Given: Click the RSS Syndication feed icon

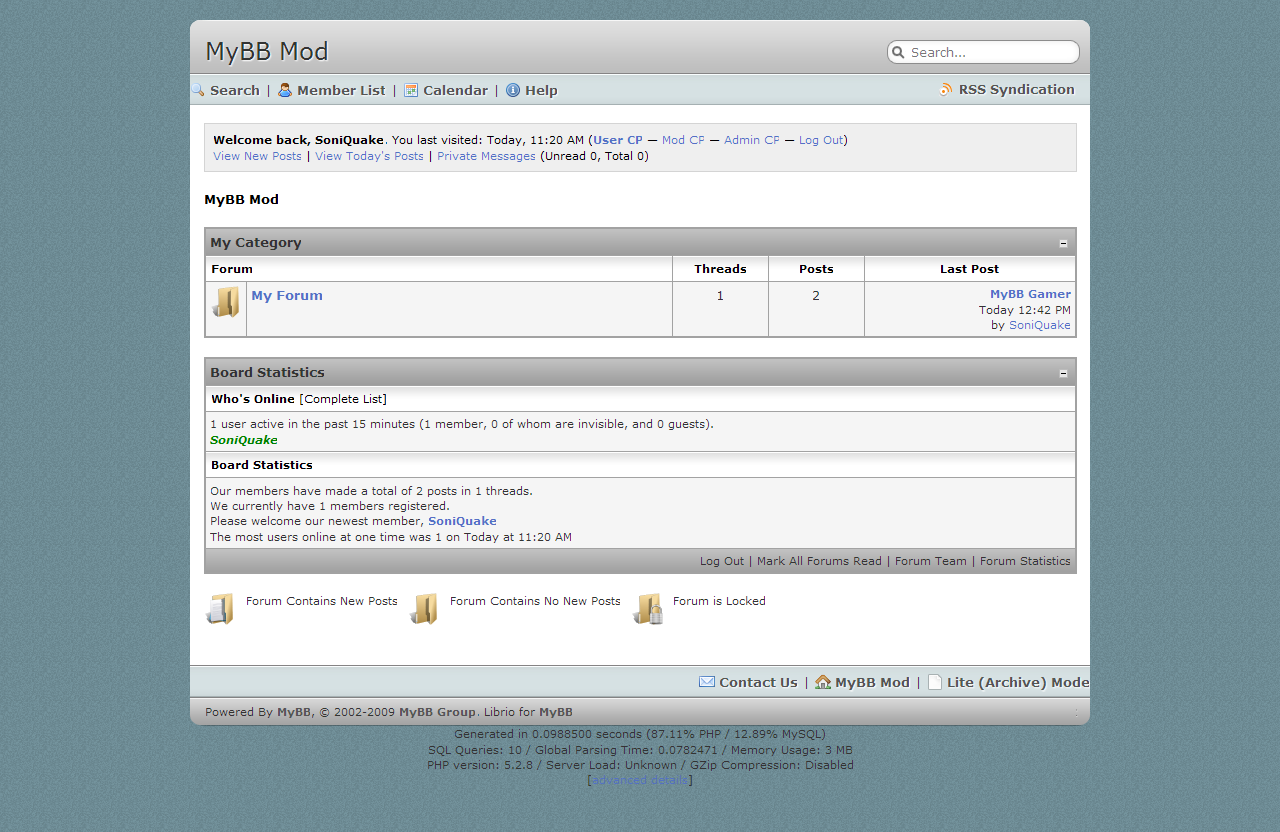Looking at the screenshot, I should point(946,89).
